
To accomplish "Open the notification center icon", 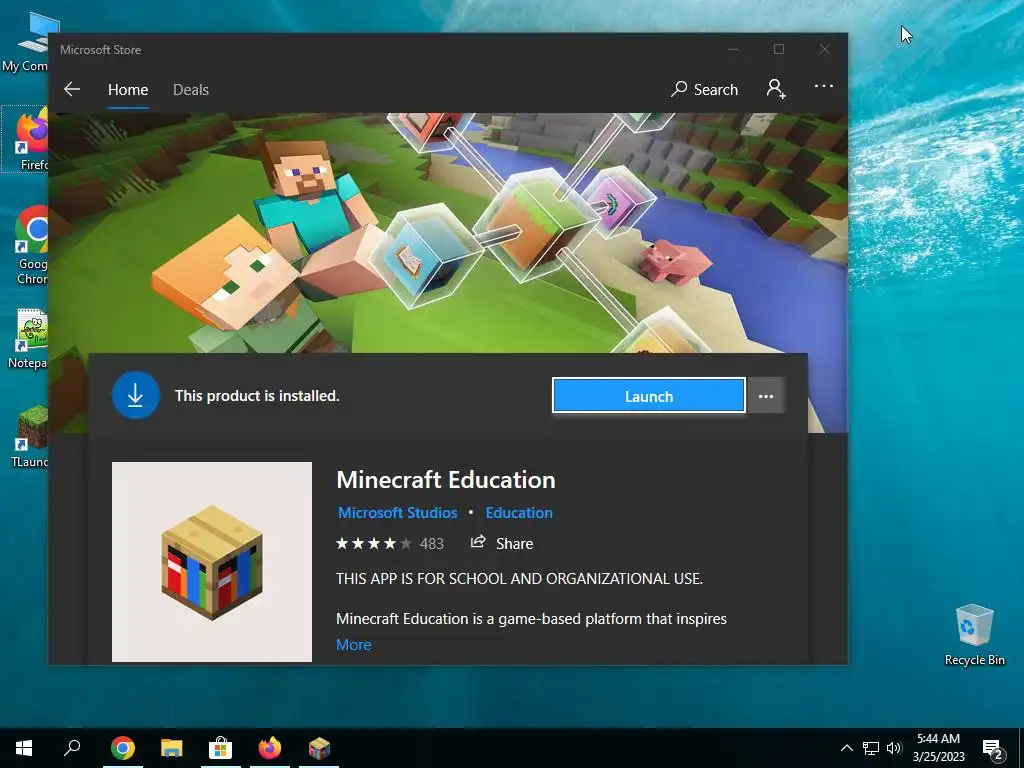I will click(x=993, y=749).
